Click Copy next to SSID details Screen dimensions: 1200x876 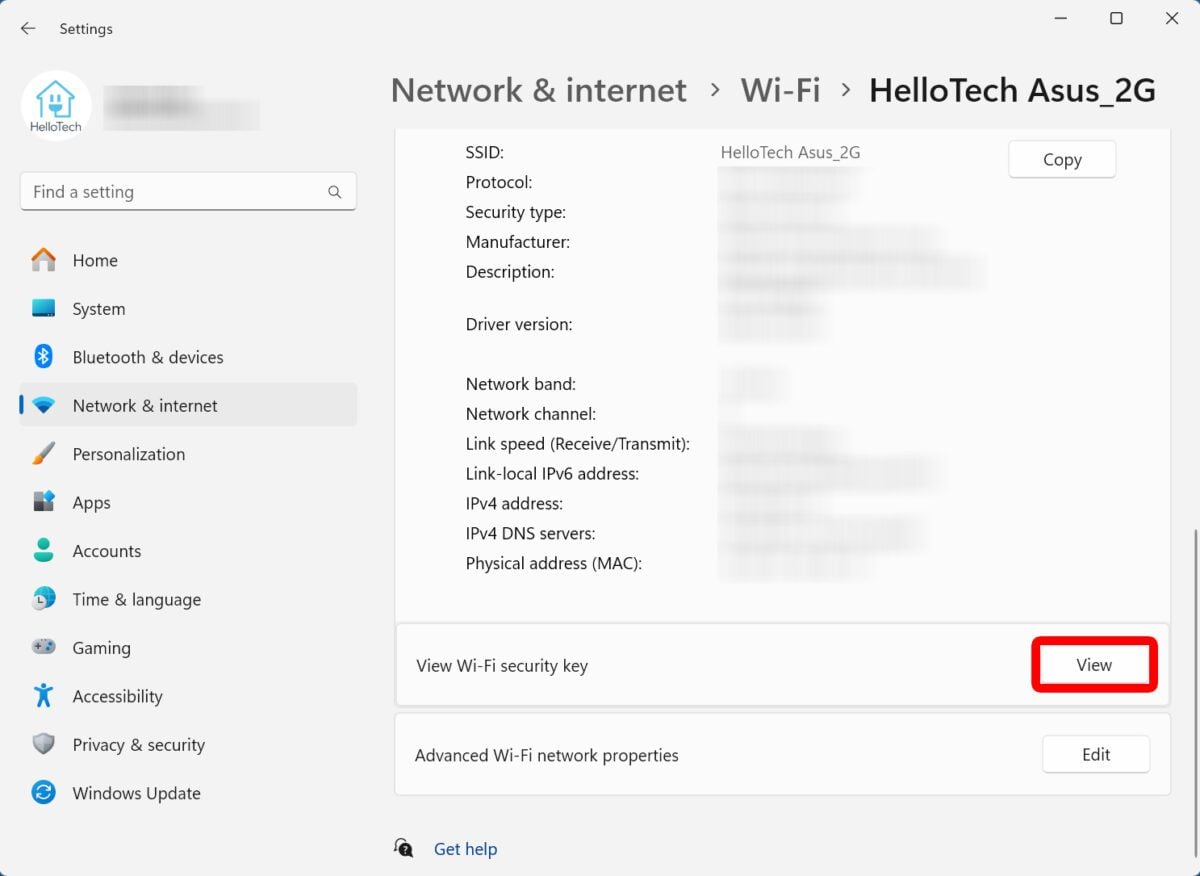point(1061,159)
